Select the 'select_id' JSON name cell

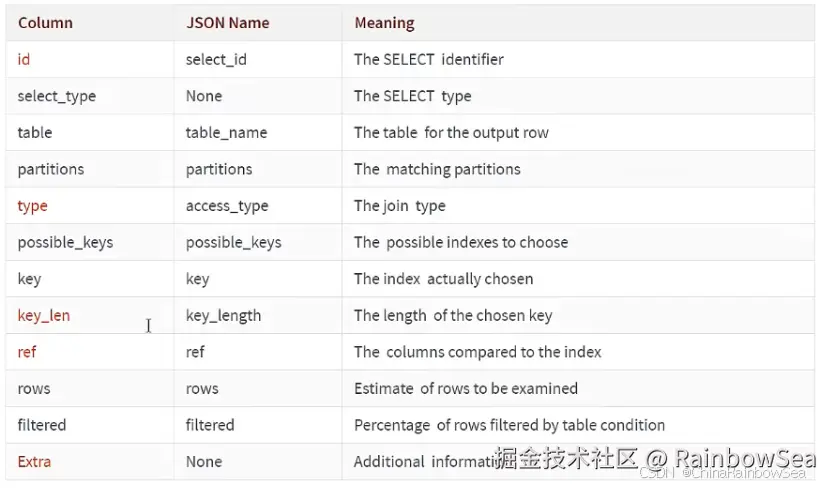[216, 59]
